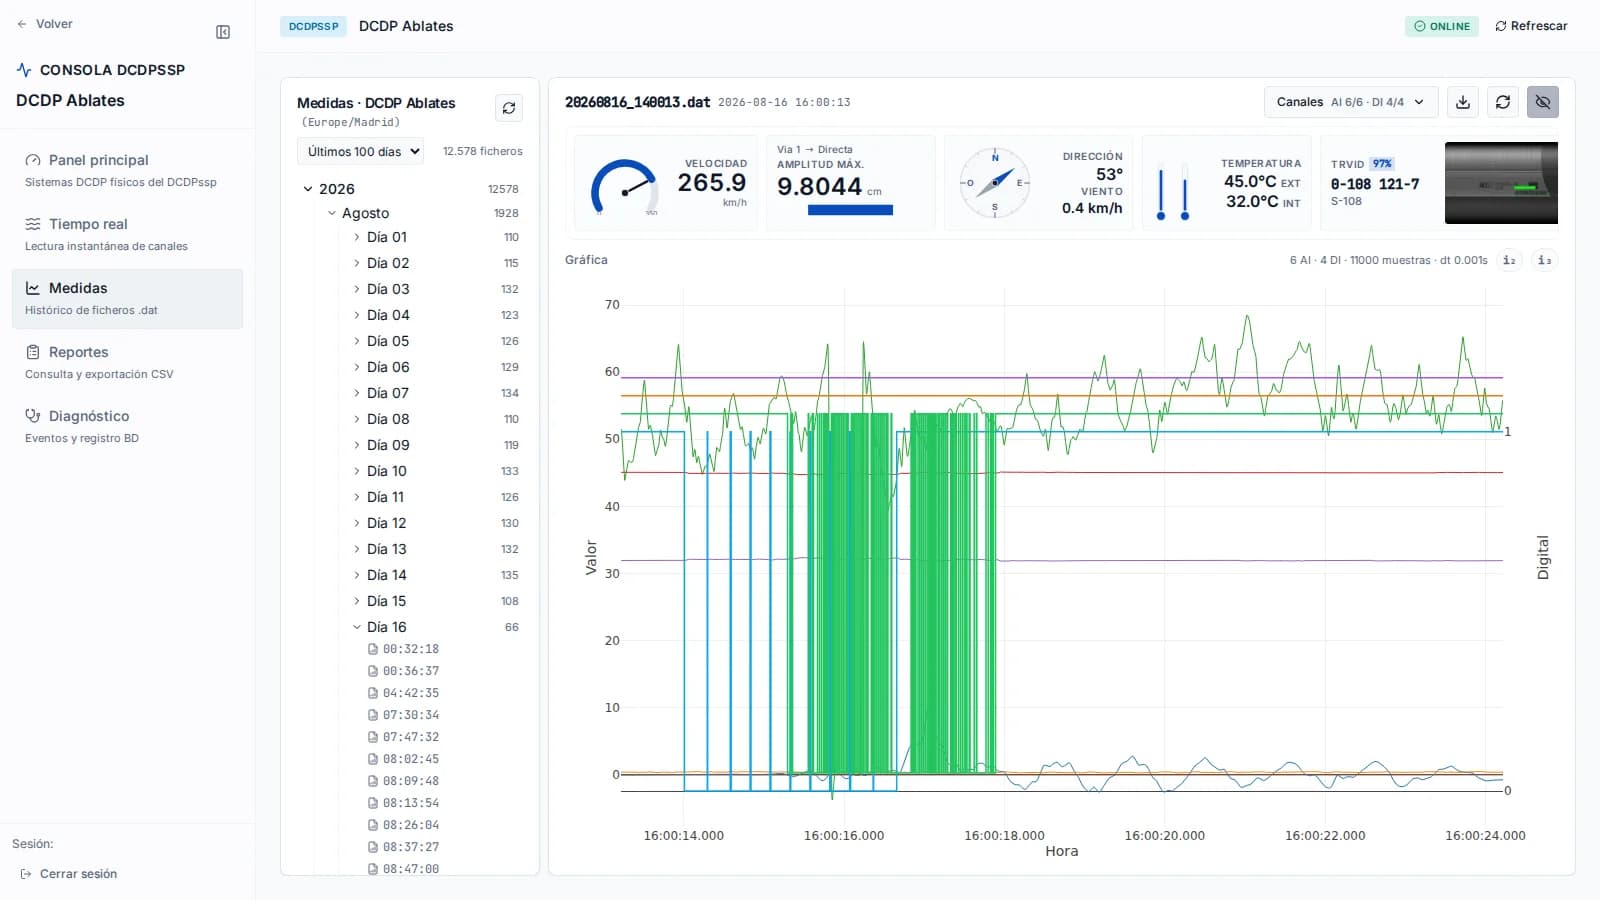Select the 07:30:34 file entry
Screen dimensions: 1600x900
(410, 715)
